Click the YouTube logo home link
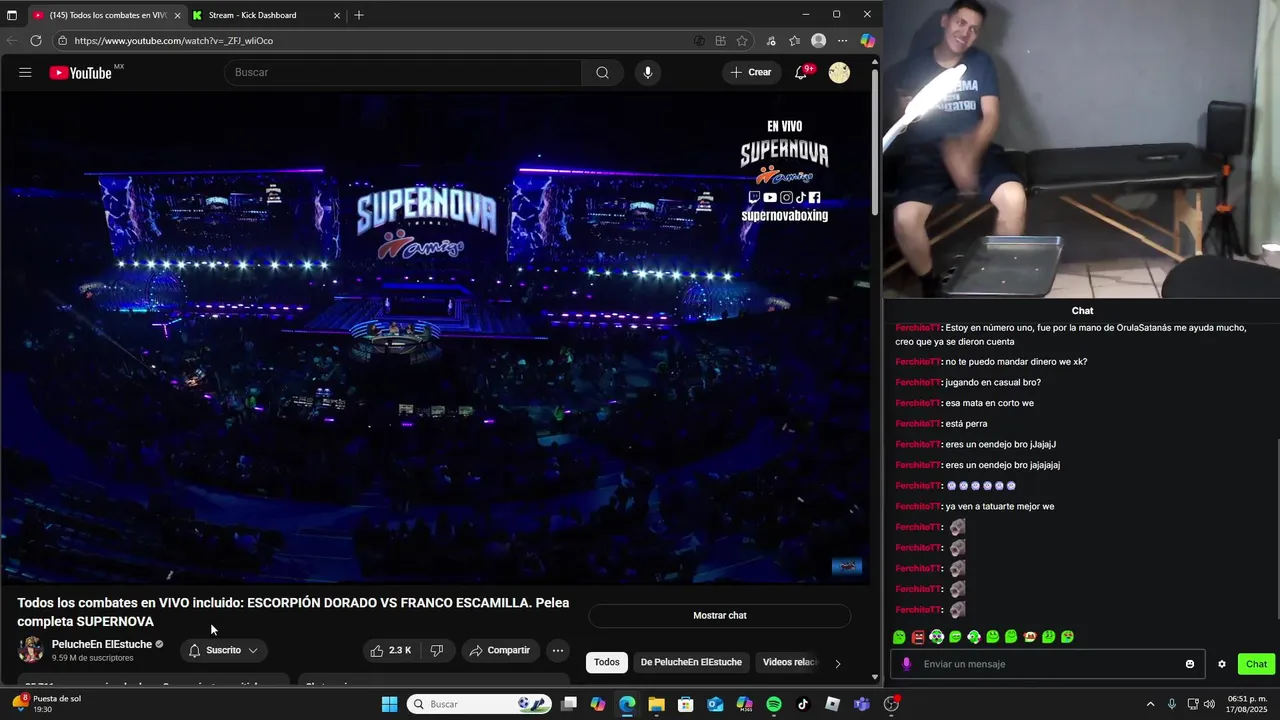The height and width of the screenshot is (720, 1280). coord(81,72)
